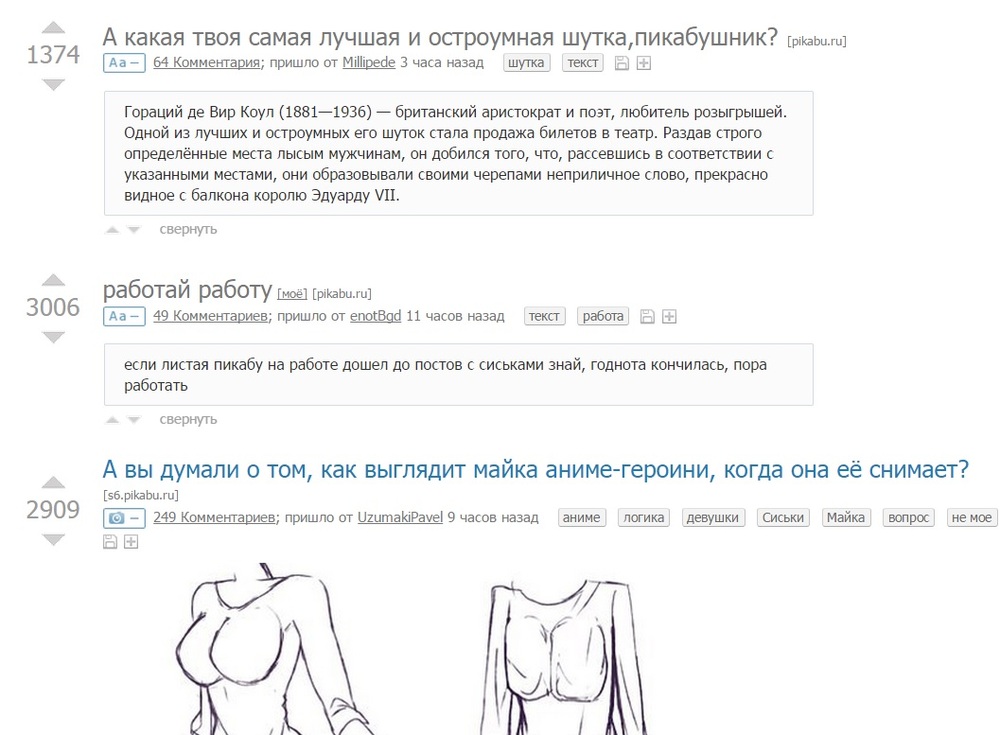Image resolution: width=1000 pixels, height=735 pixels.
Task: Save the шутка post with floppy icon
Action: 622,63
